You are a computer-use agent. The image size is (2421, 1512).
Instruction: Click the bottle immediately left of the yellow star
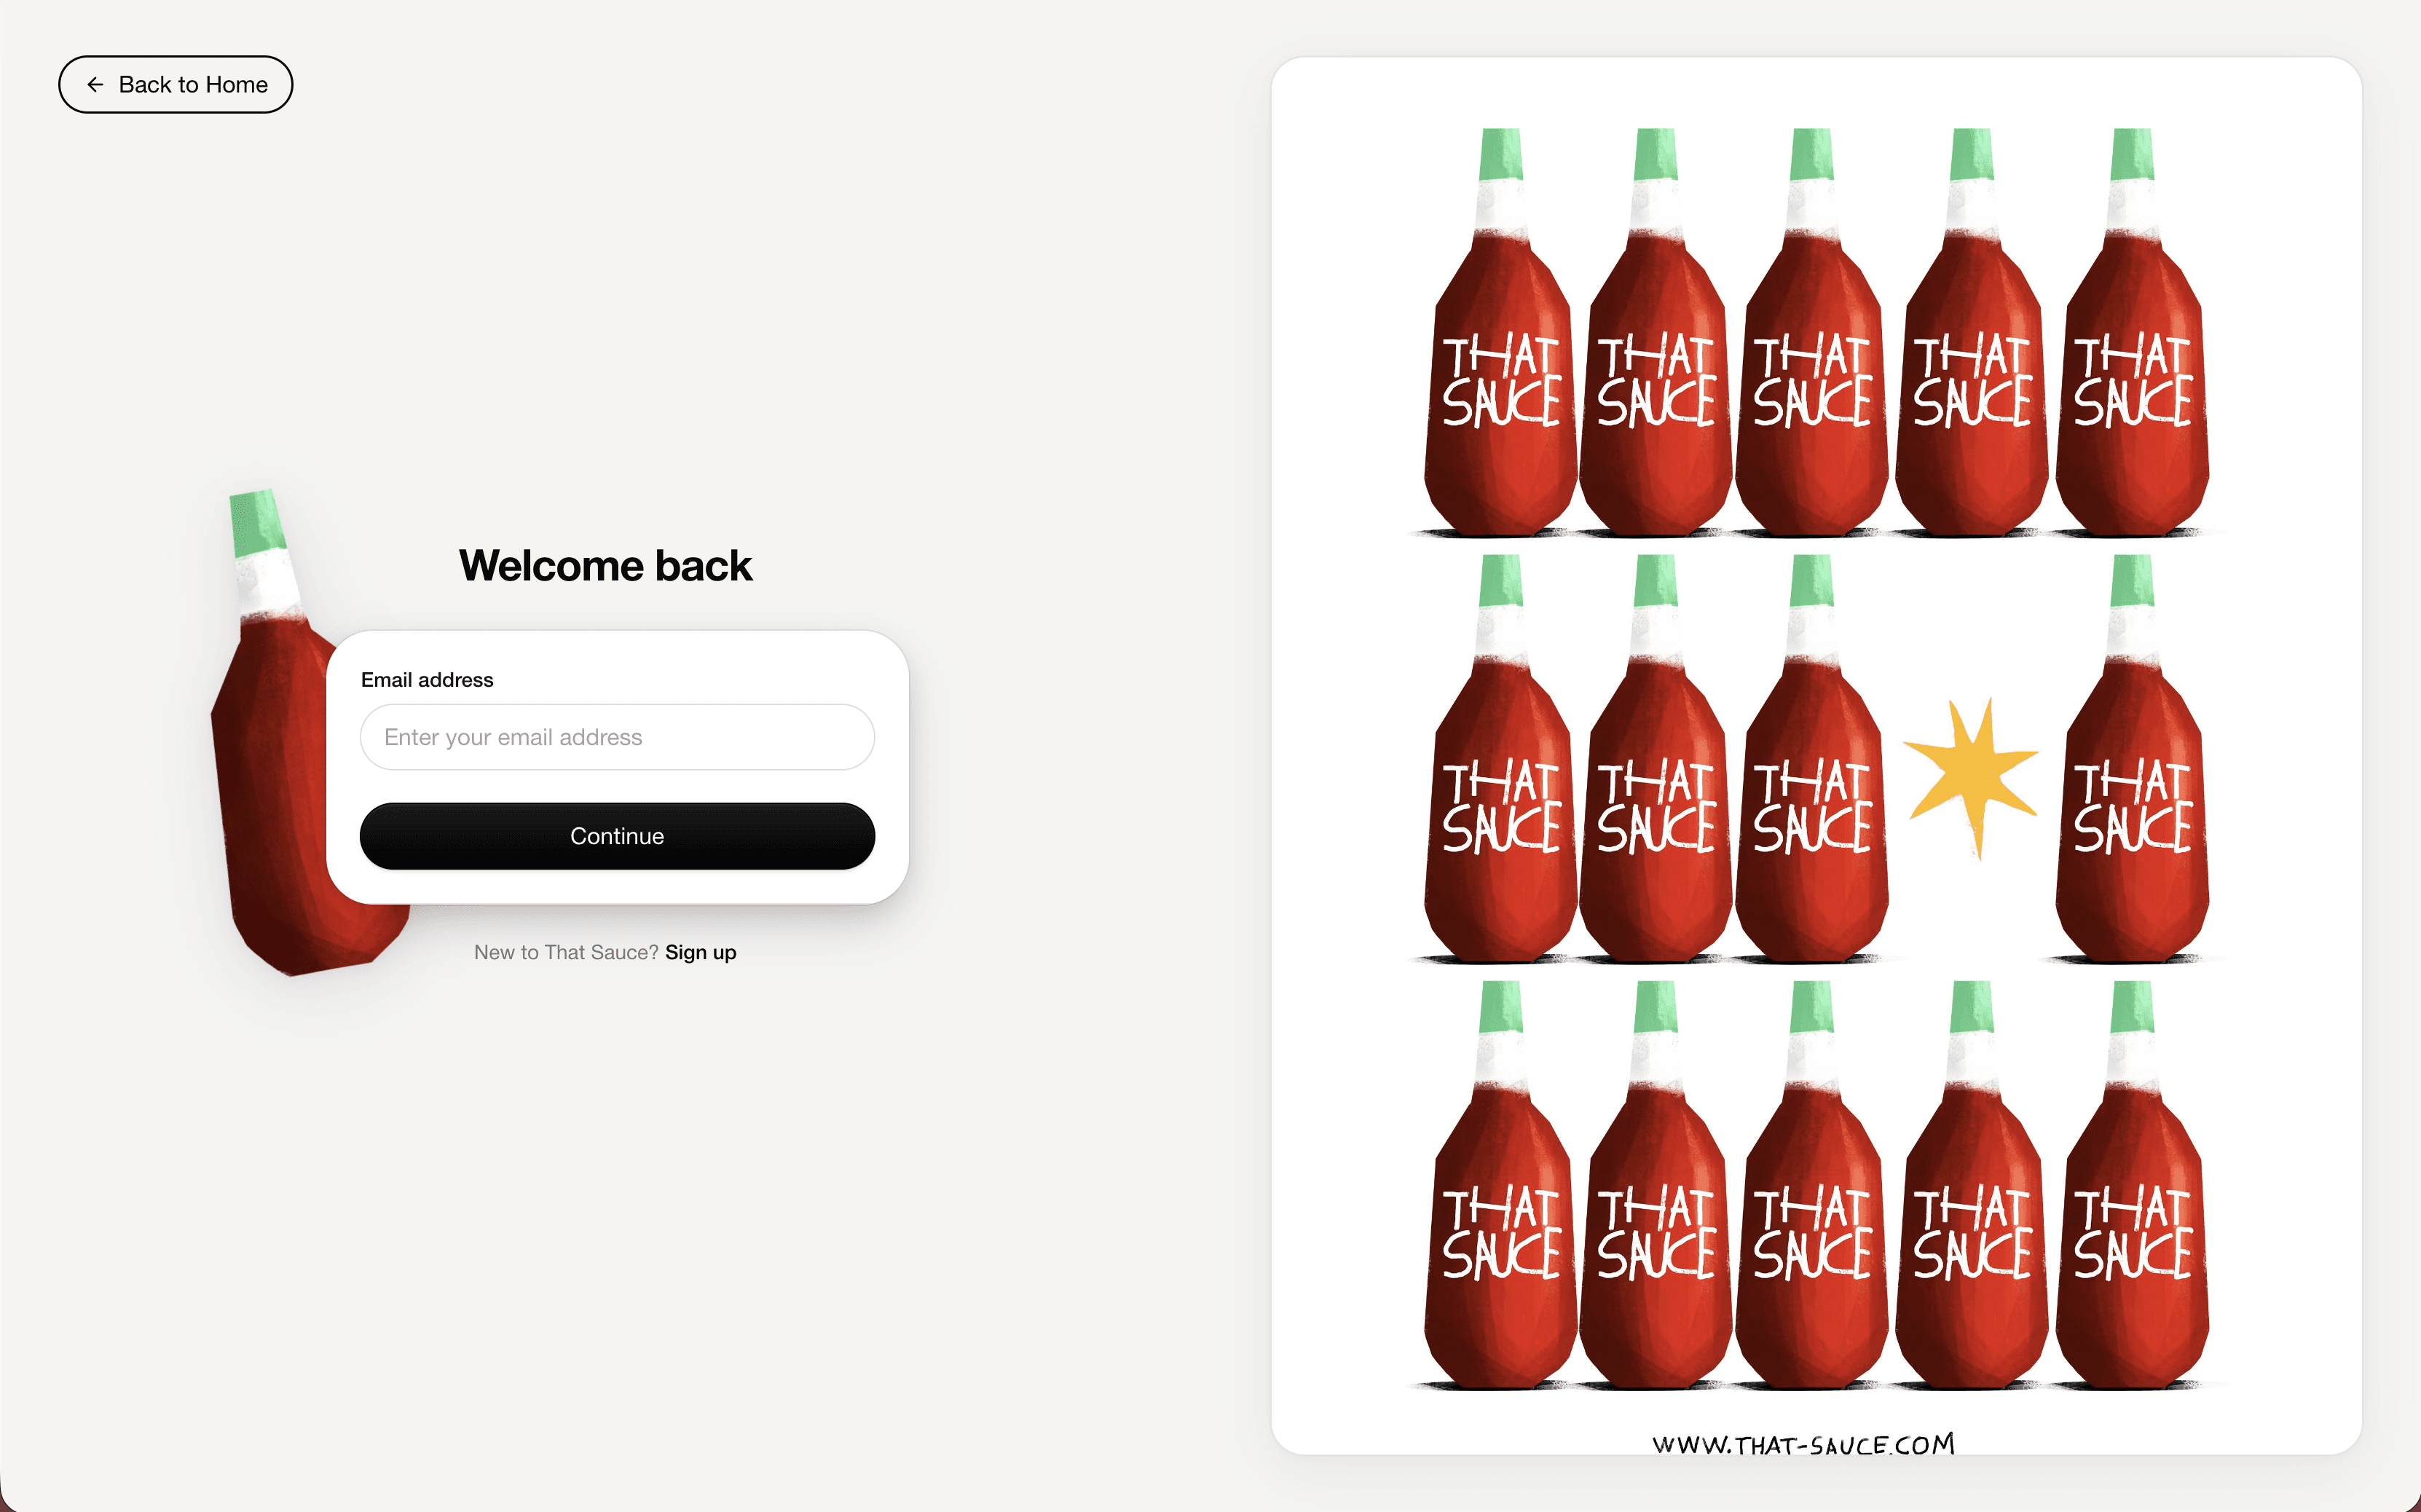tap(1811, 758)
